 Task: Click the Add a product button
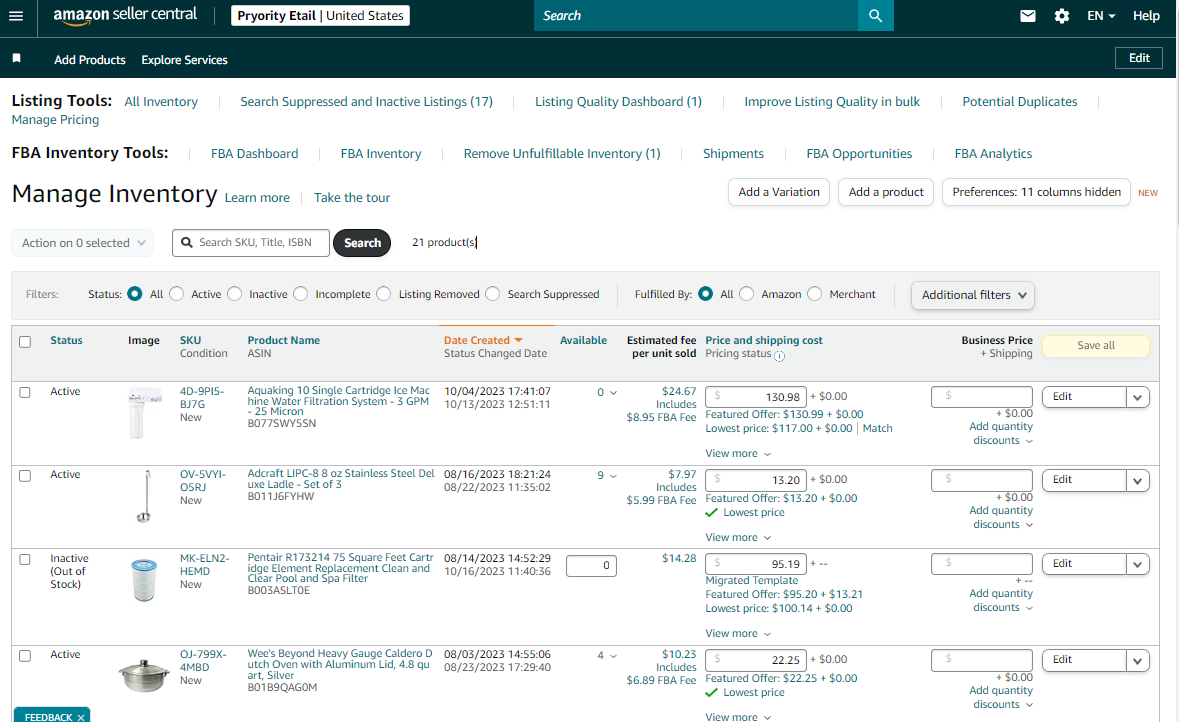[886, 192]
